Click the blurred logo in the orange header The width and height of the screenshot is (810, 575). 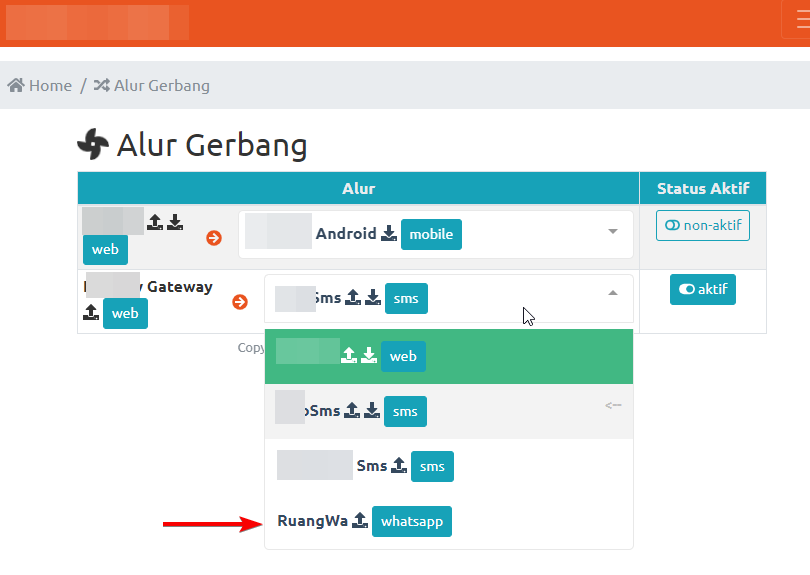(95, 22)
